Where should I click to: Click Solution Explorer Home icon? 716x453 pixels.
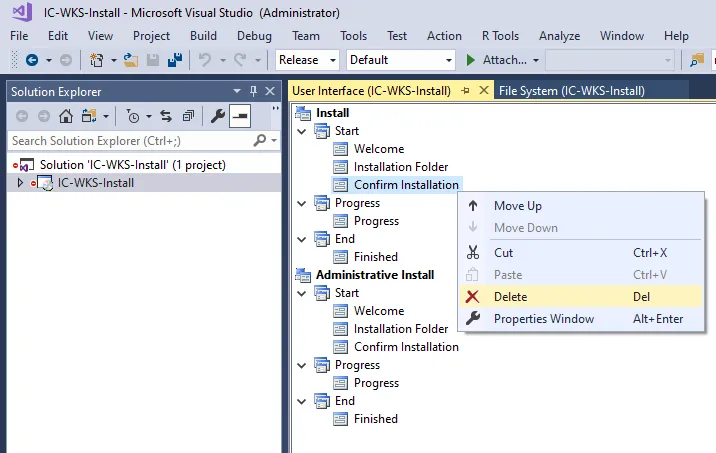point(66,116)
